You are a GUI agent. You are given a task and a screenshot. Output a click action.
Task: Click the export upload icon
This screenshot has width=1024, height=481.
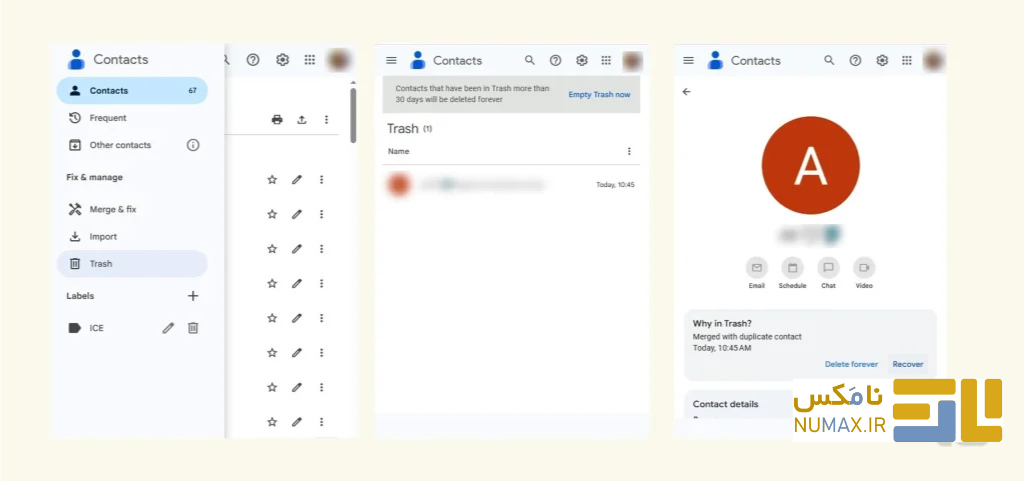(x=302, y=119)
